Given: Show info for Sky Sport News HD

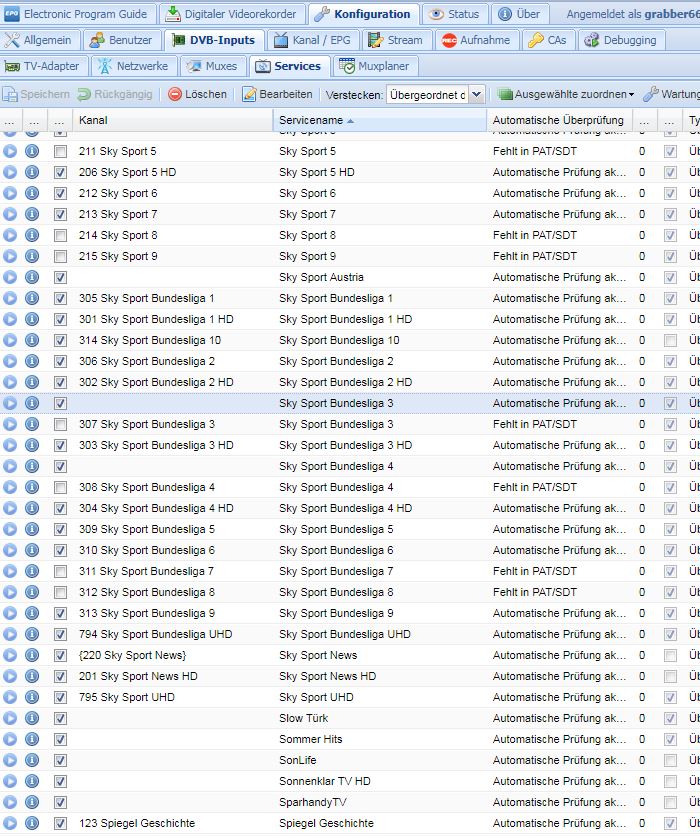Looking at the screenshot, I should click(x=32, y=676).
